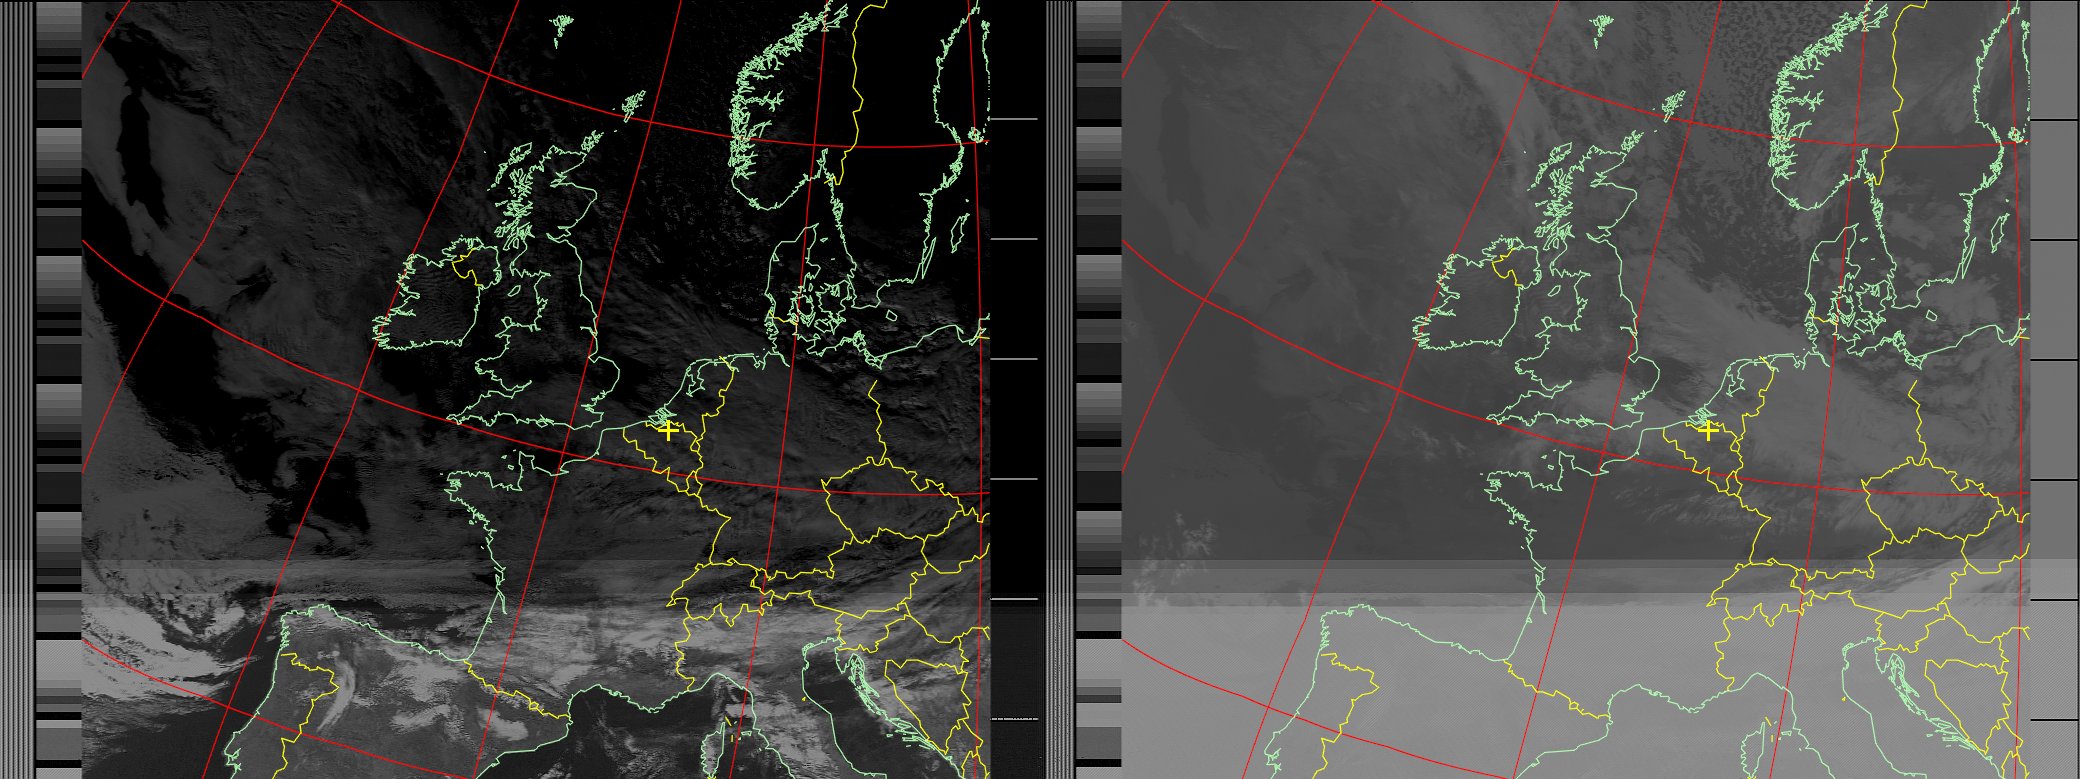
Task: Select topmost white minute tick beside left image
Action: 1013,119
